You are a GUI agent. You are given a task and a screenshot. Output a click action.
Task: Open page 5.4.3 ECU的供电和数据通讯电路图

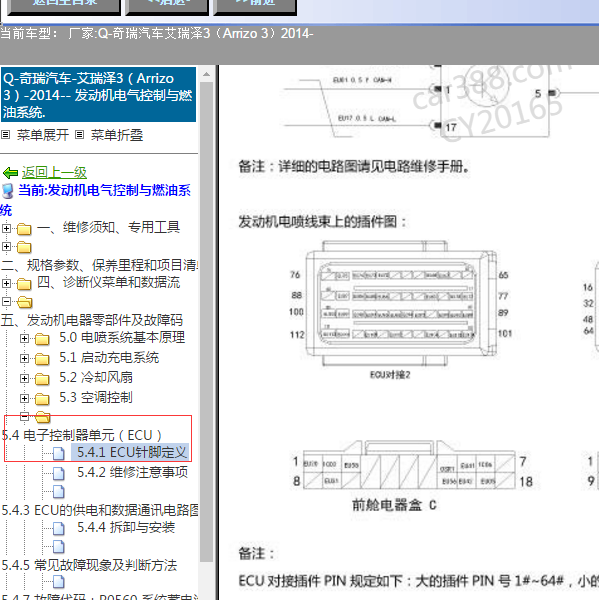[100, 510]
